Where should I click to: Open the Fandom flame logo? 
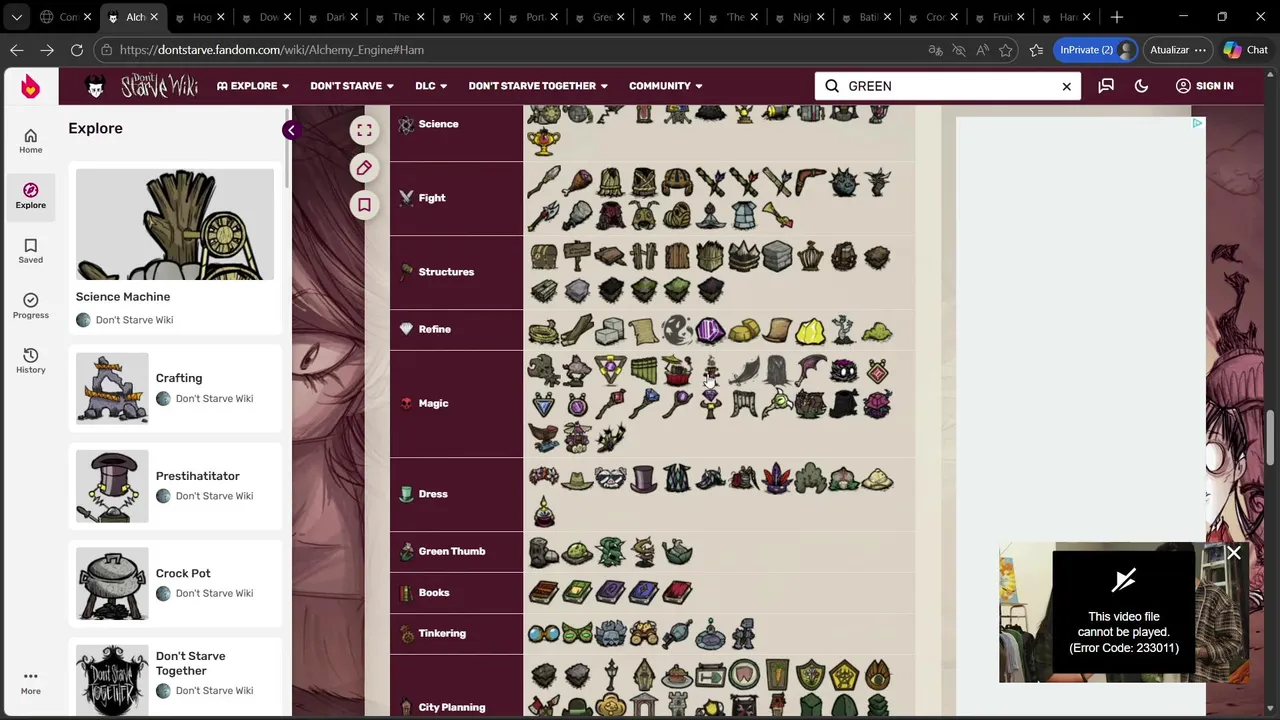click(x=30, y=87)
